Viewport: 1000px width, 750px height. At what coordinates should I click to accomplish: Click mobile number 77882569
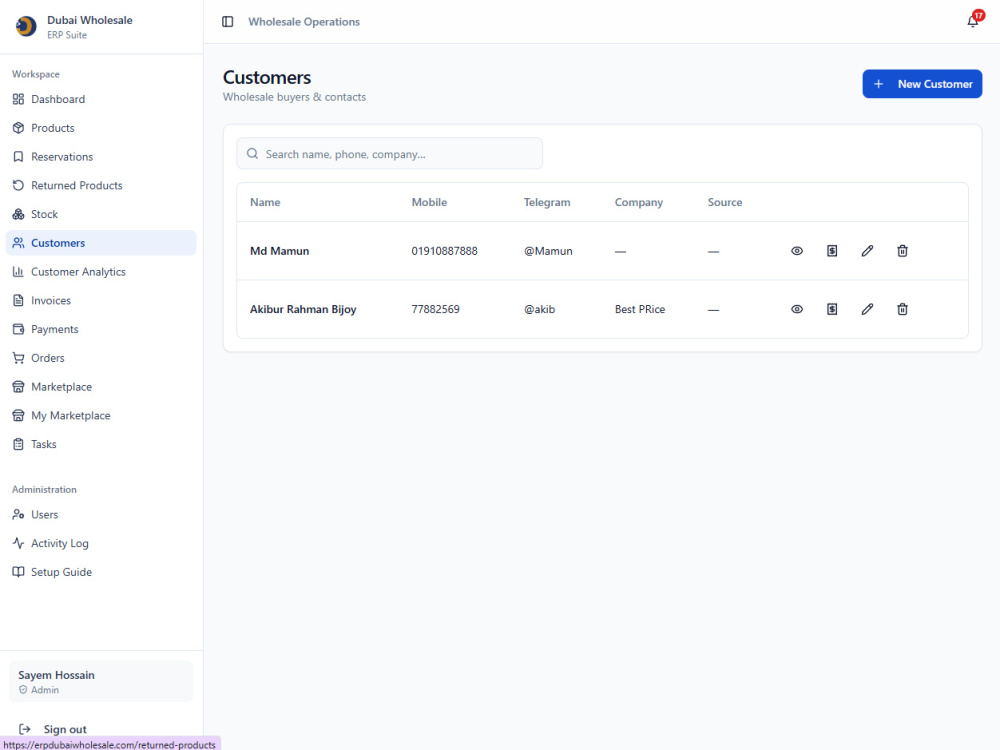point(436,309)
